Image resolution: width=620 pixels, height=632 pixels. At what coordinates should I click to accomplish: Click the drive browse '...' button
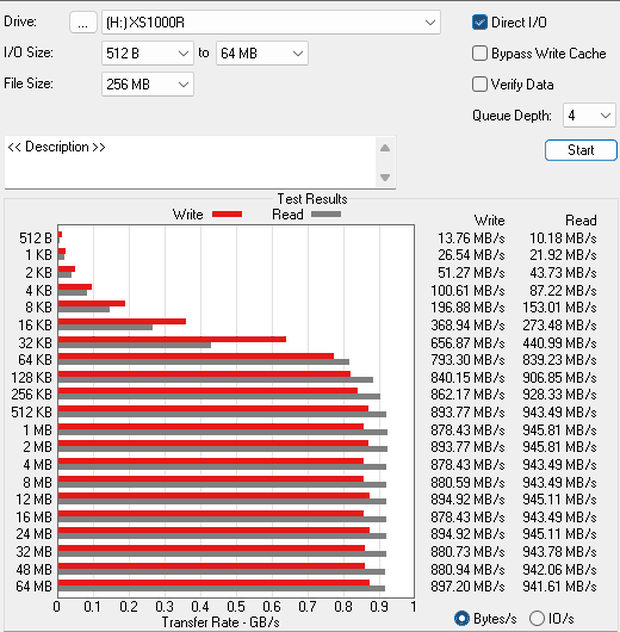83,22
